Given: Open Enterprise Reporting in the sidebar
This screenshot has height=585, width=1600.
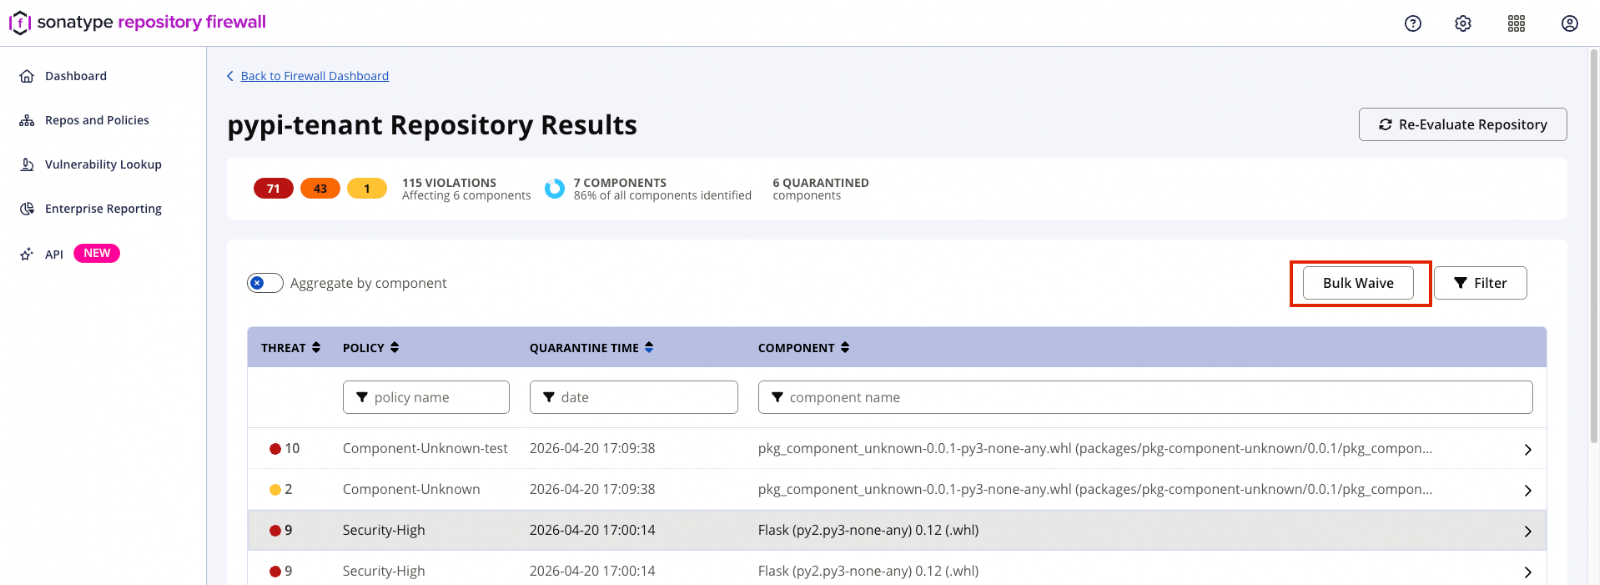Looking at the screenshot, I should tap(103, 209).
